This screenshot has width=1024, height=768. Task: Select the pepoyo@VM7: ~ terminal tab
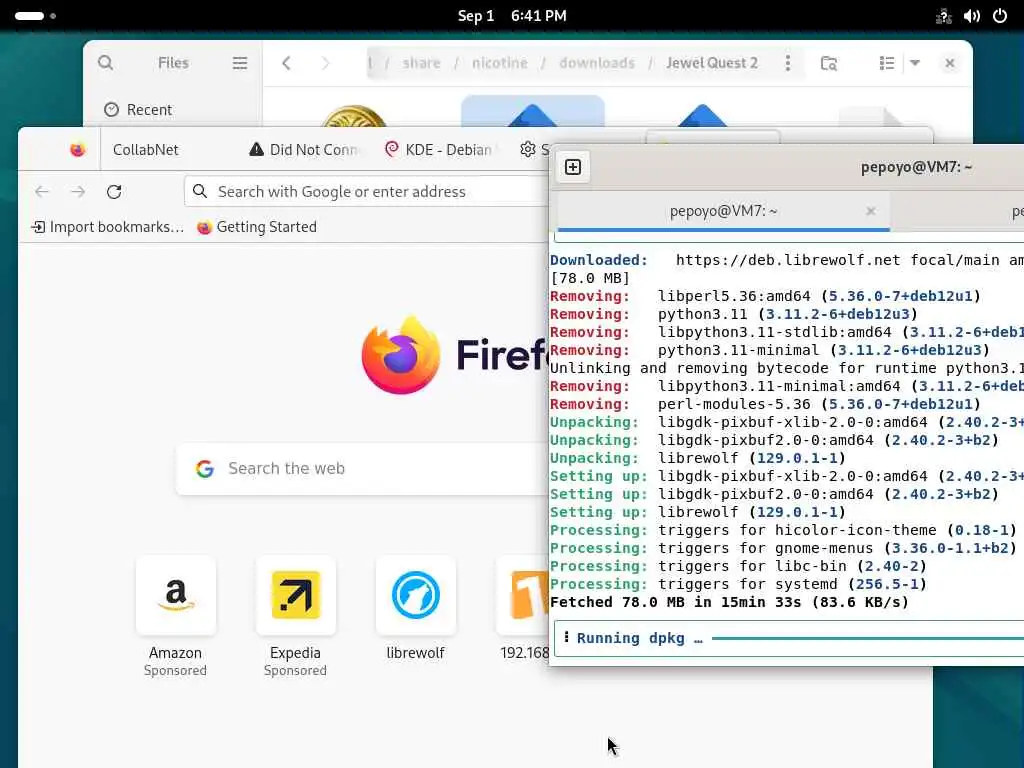(723, 211)
